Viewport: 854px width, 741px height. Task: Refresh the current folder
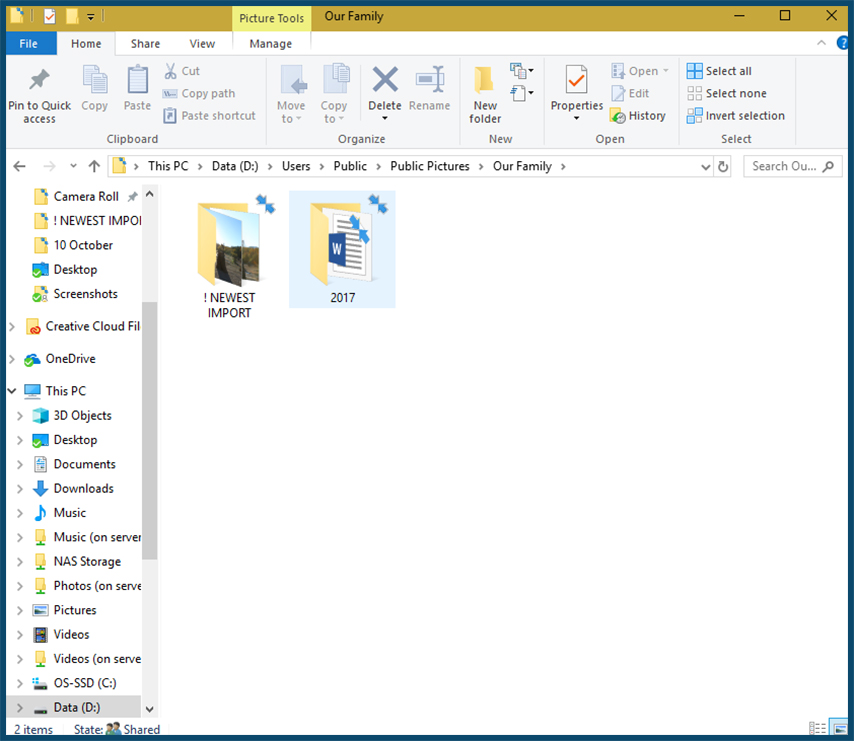(723, 167)
